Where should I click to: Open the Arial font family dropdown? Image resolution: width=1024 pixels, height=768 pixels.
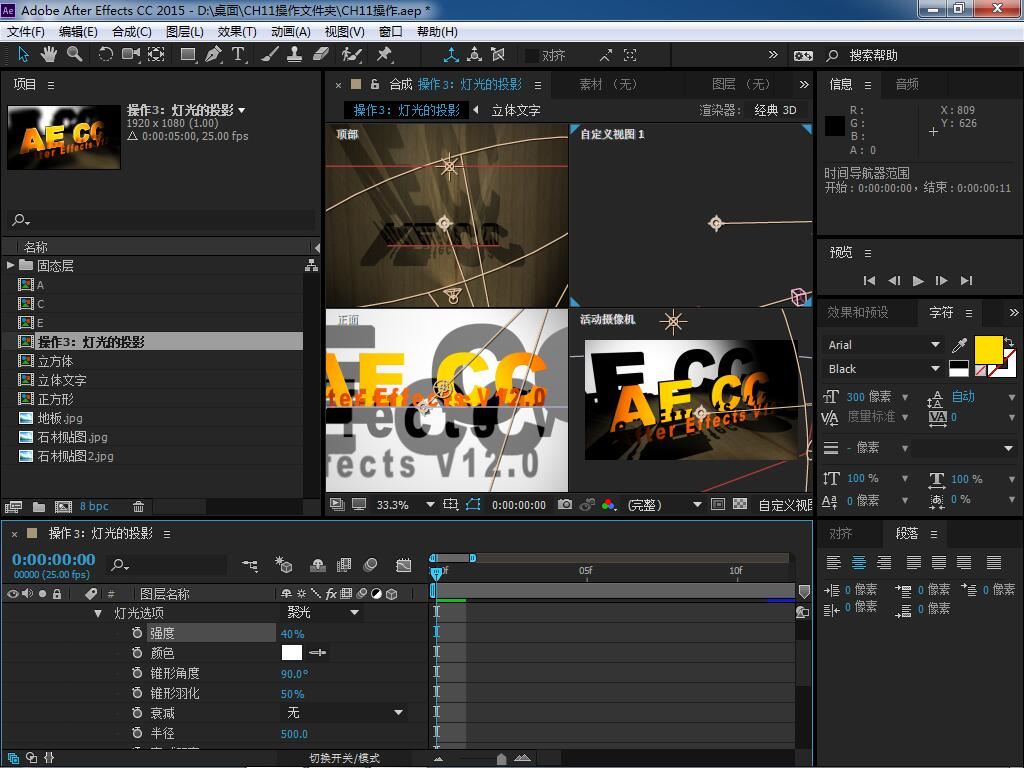[x=883, y=345]
